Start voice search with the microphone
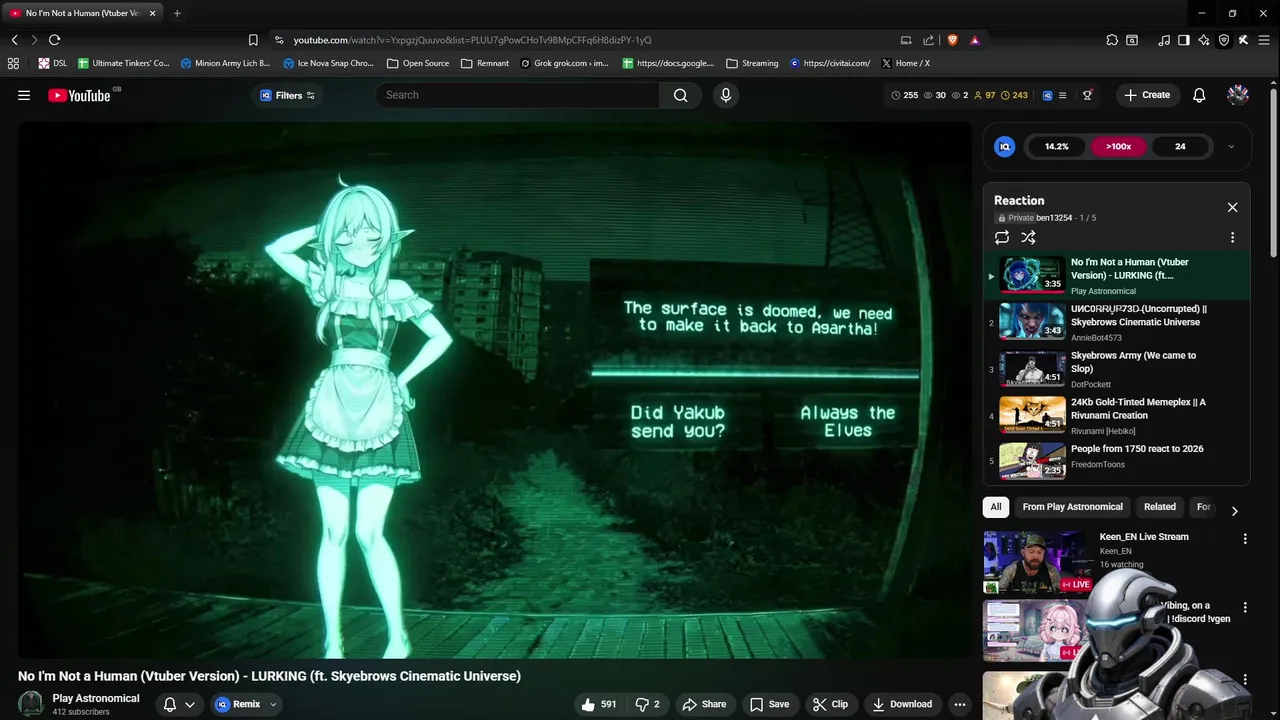Image resolution: width=1280 pixels, height=720 pixels. [726, 95]
